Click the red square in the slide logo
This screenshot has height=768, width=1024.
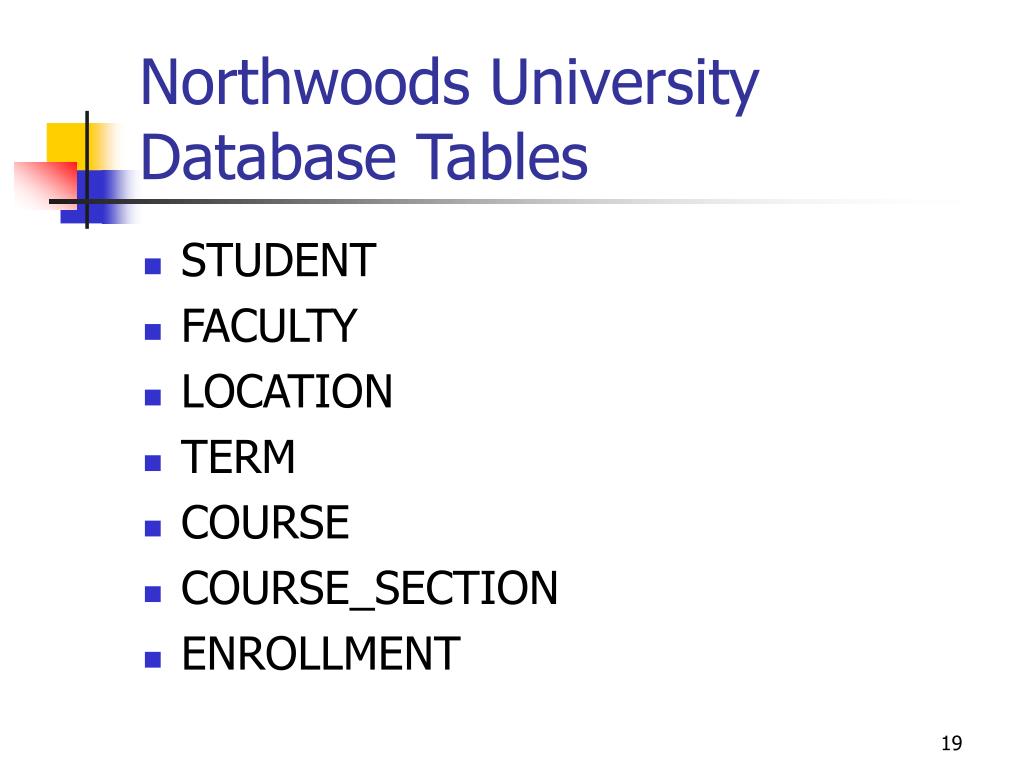click(46, 184)
